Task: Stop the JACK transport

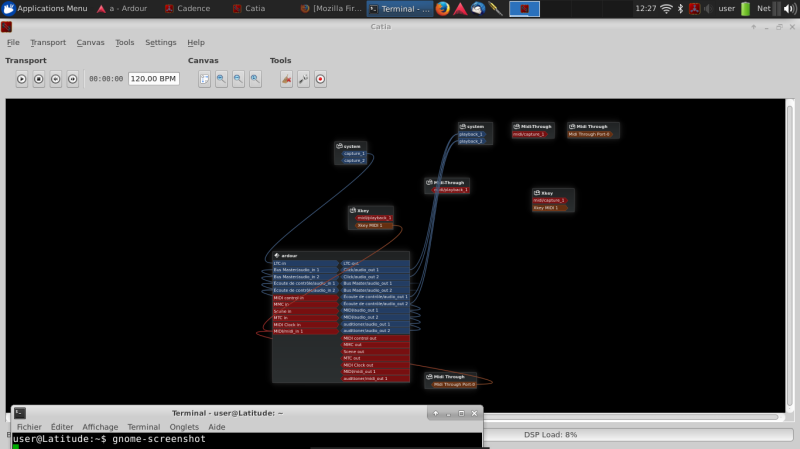Action: [x=39, y=79]
